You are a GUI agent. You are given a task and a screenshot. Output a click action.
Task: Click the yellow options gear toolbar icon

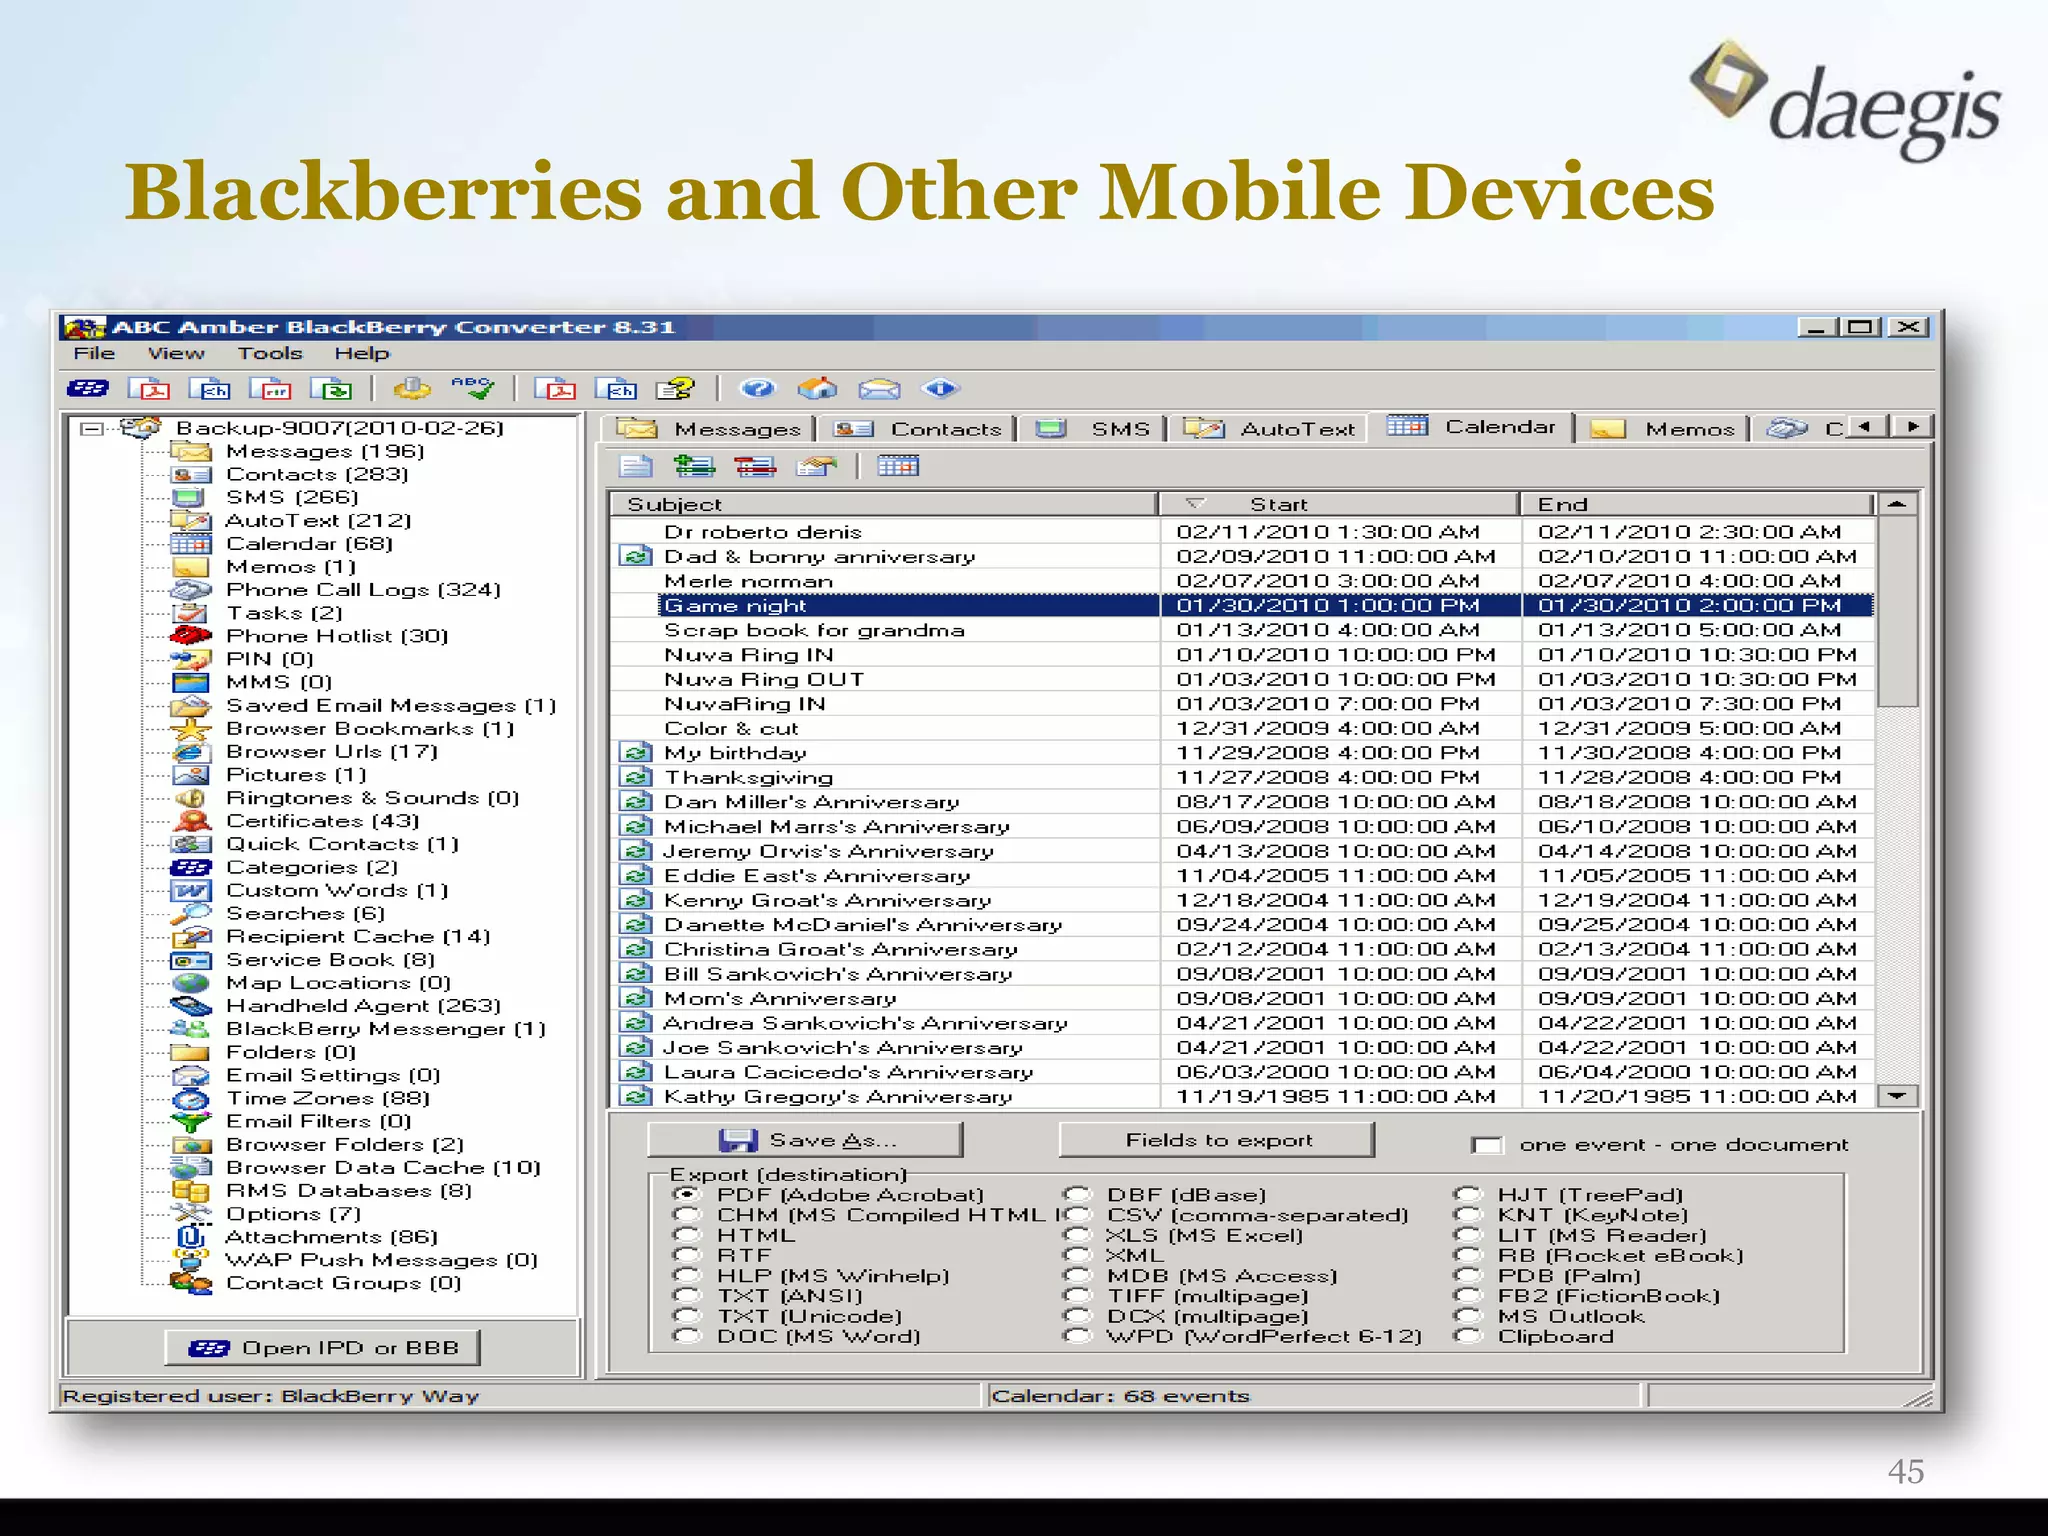click(x=411, y=388)
